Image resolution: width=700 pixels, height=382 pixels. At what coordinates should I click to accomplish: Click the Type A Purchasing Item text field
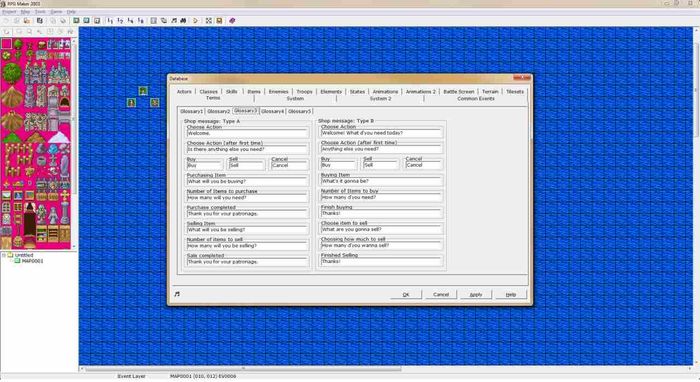[x=247, y=182]
